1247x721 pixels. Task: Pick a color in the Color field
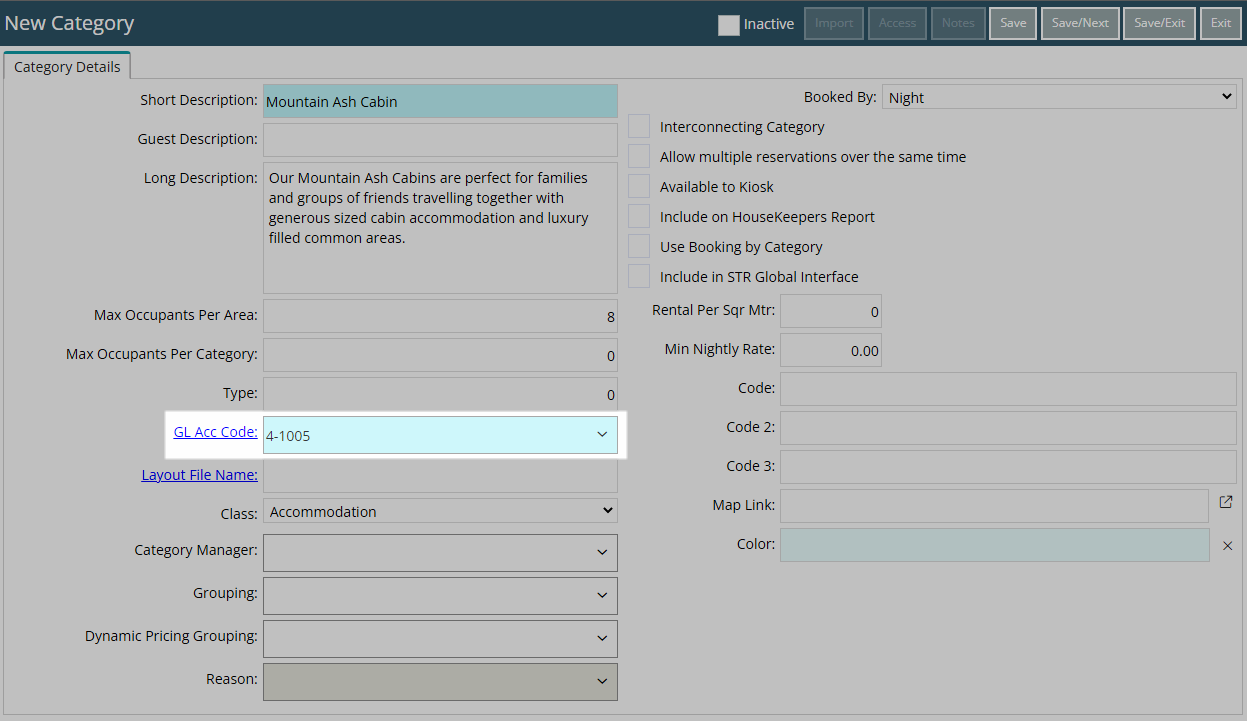click(x=994, y=545)
